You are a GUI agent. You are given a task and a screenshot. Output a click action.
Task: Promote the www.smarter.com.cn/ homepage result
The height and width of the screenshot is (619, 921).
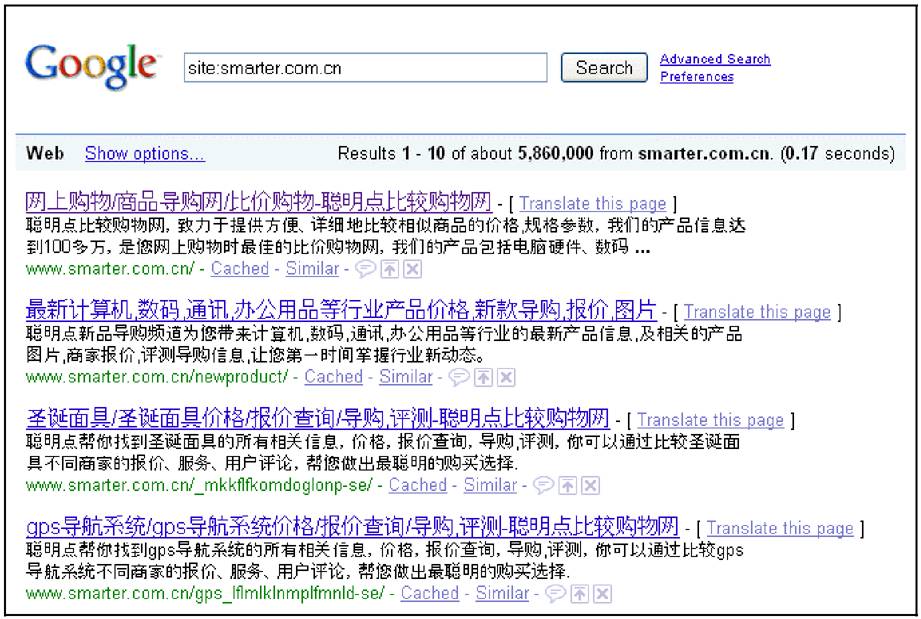pos(389,269)
